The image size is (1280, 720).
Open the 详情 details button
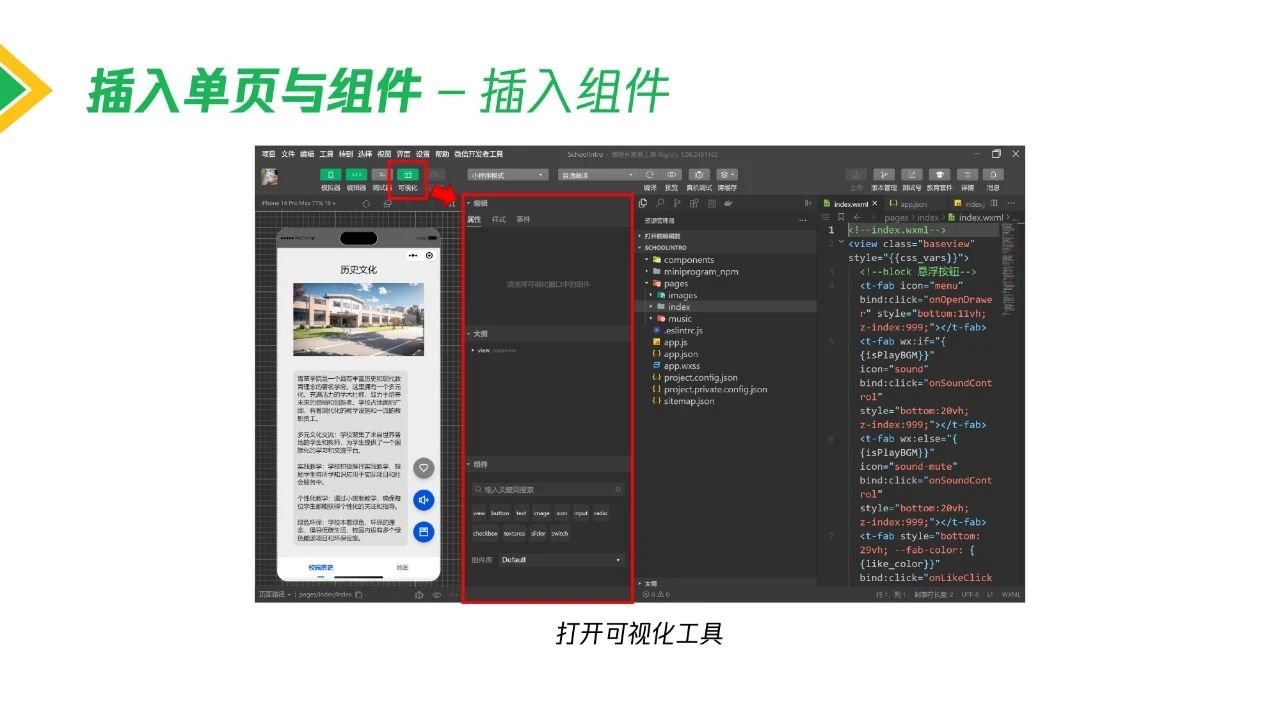pyautogui.click(x=967, y=175)
